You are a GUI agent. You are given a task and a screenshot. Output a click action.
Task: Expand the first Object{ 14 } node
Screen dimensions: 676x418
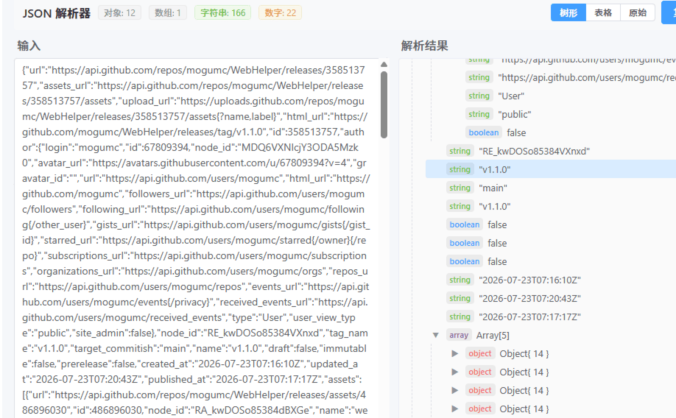pos(454,354)
